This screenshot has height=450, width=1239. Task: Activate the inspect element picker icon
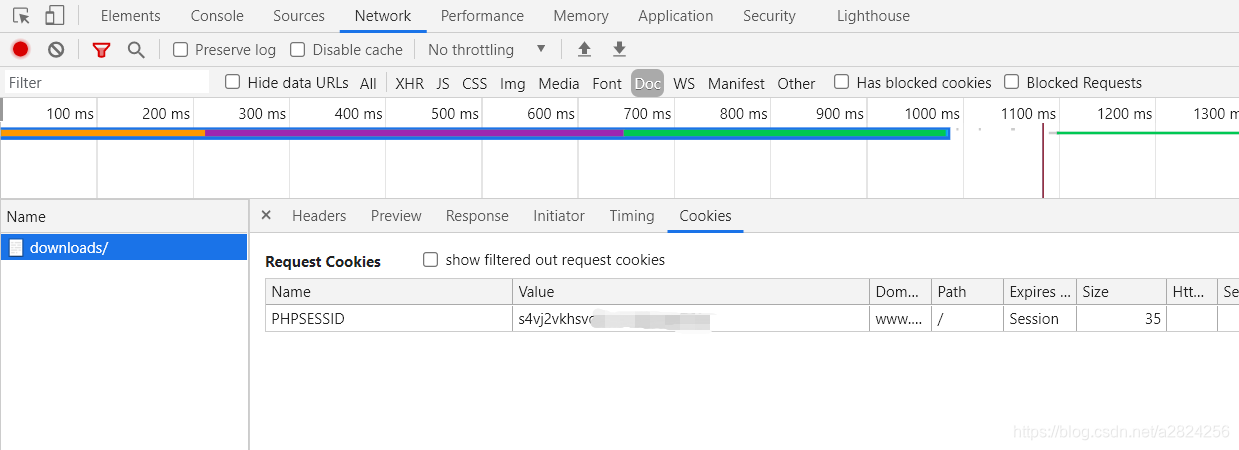(x=21, y=16)
